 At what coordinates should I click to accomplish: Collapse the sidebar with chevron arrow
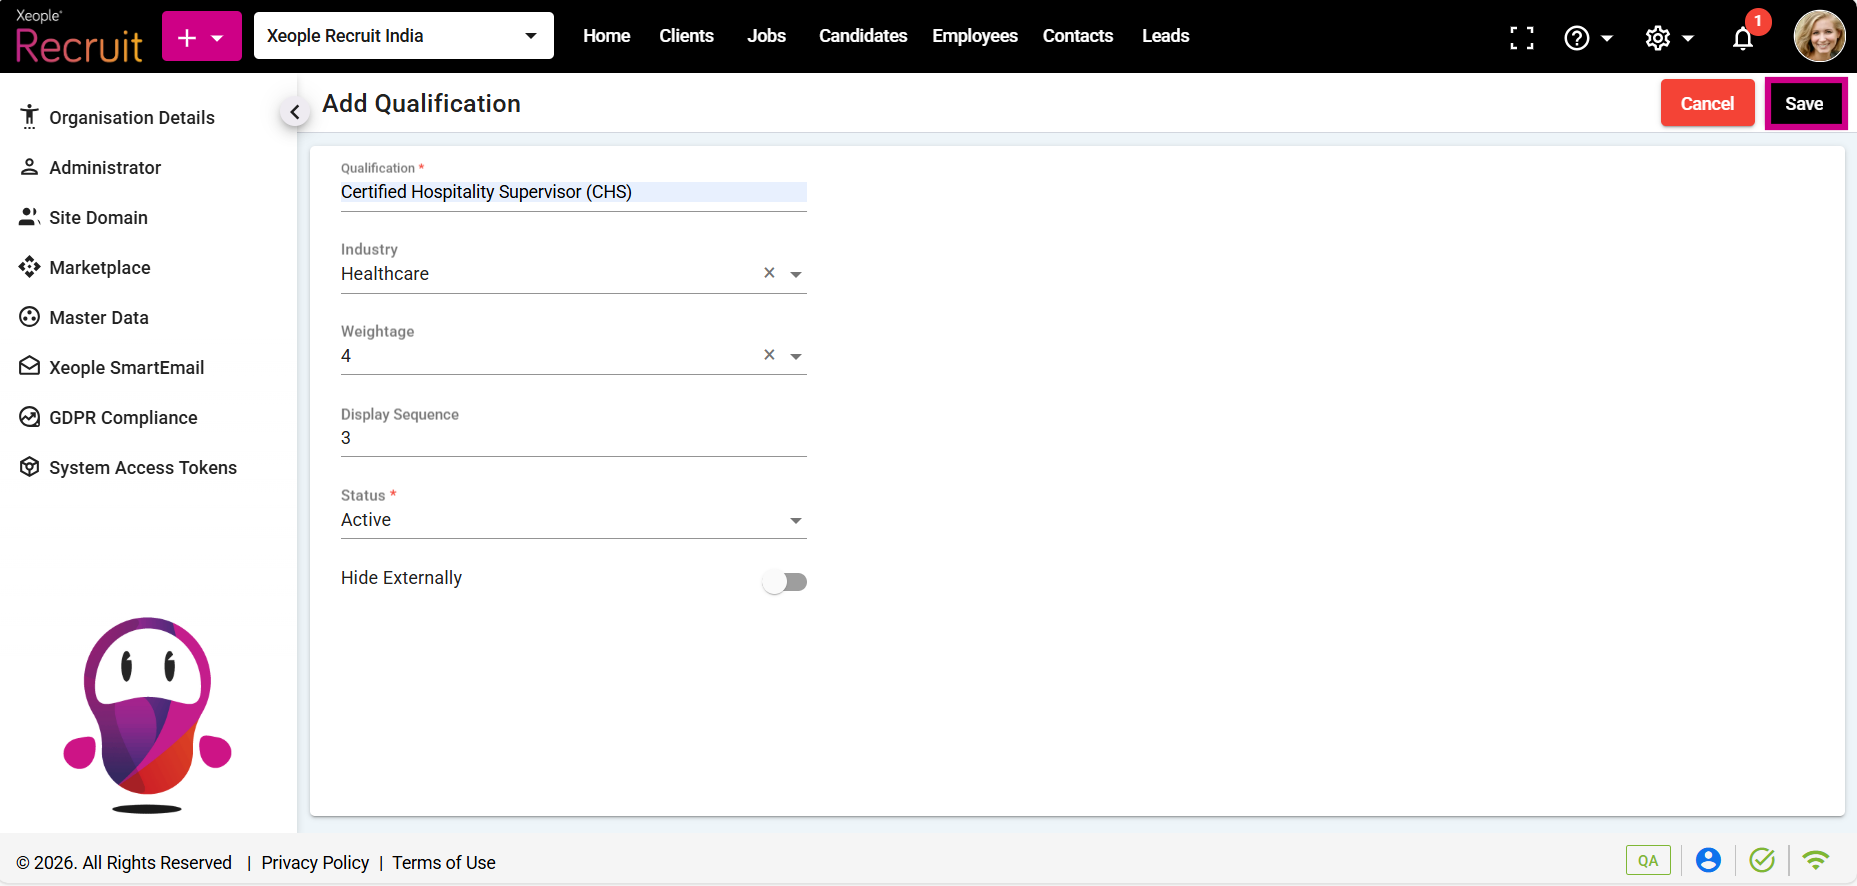(294, 112)
